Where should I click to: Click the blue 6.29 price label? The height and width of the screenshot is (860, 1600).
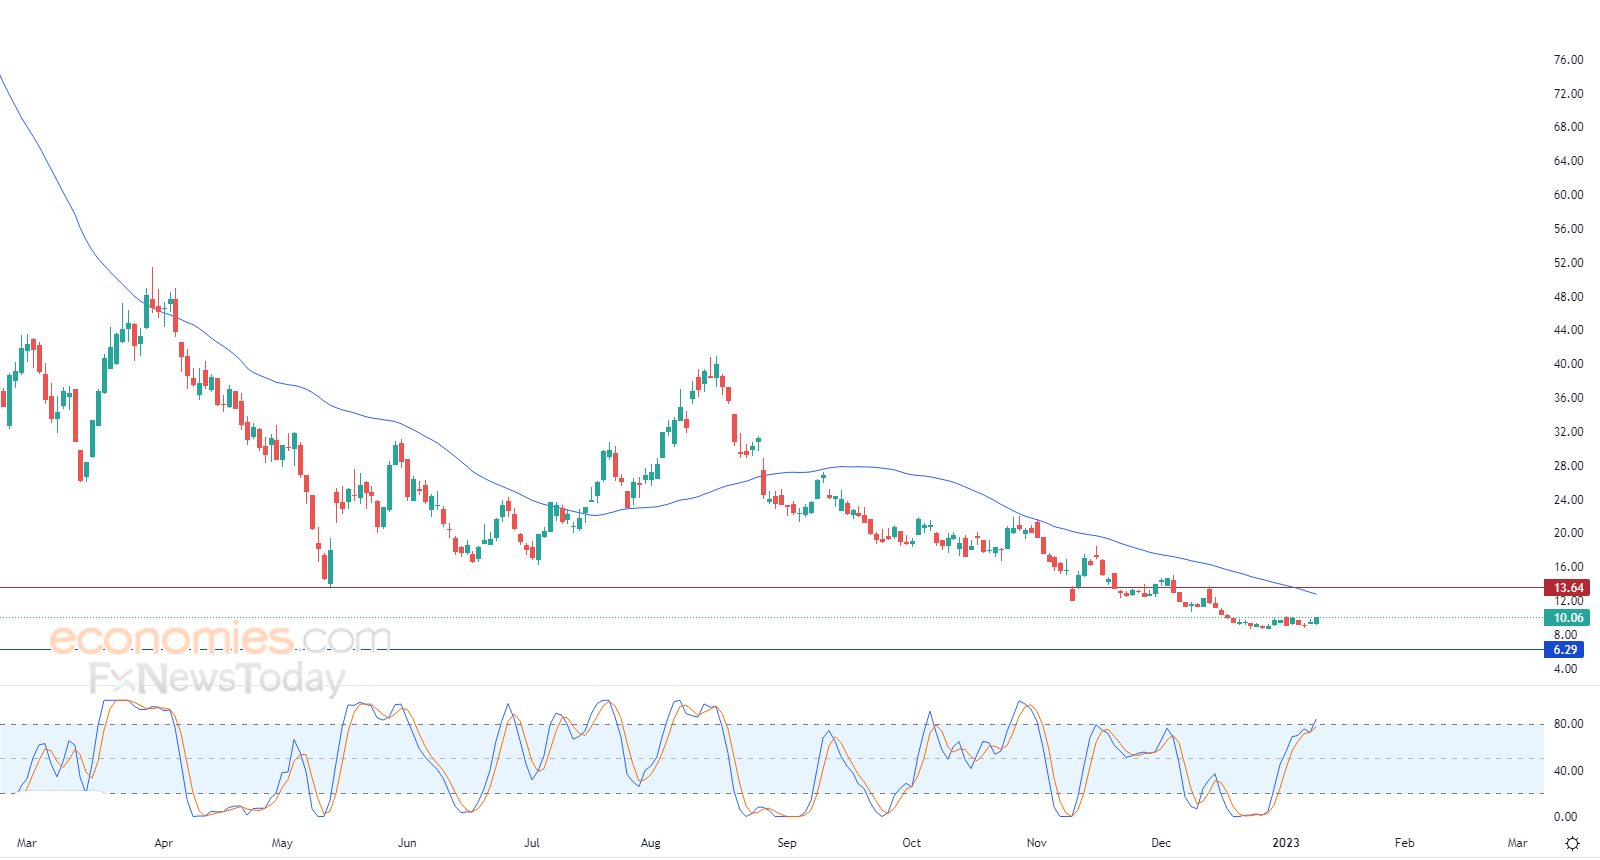click(1565, 650)
